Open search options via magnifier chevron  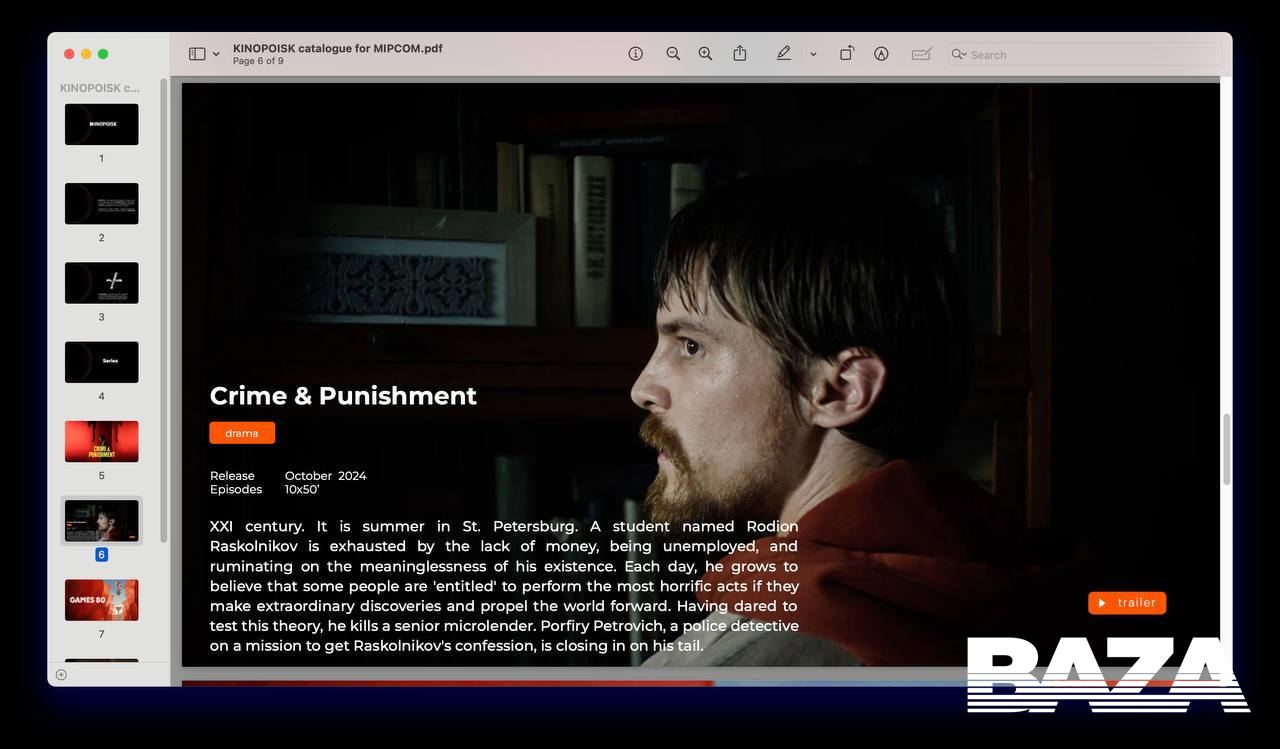click(959, 54)
